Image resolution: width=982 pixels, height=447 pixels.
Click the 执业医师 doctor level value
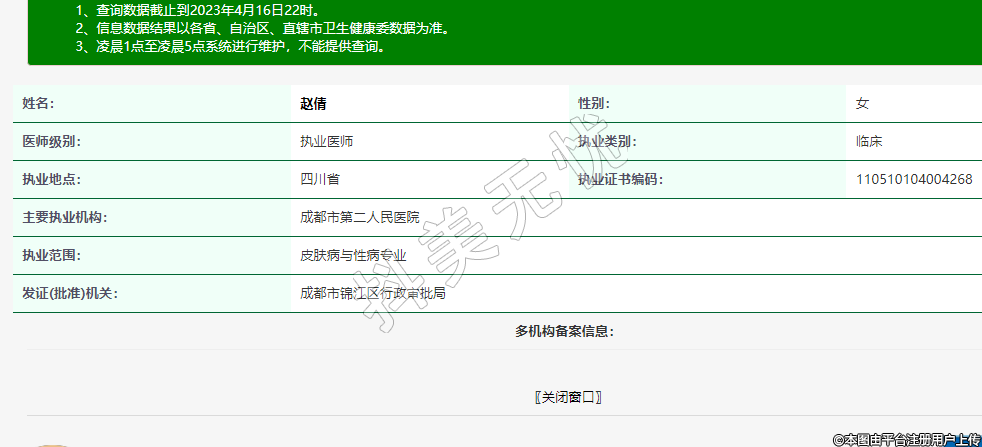pos(326,142)
